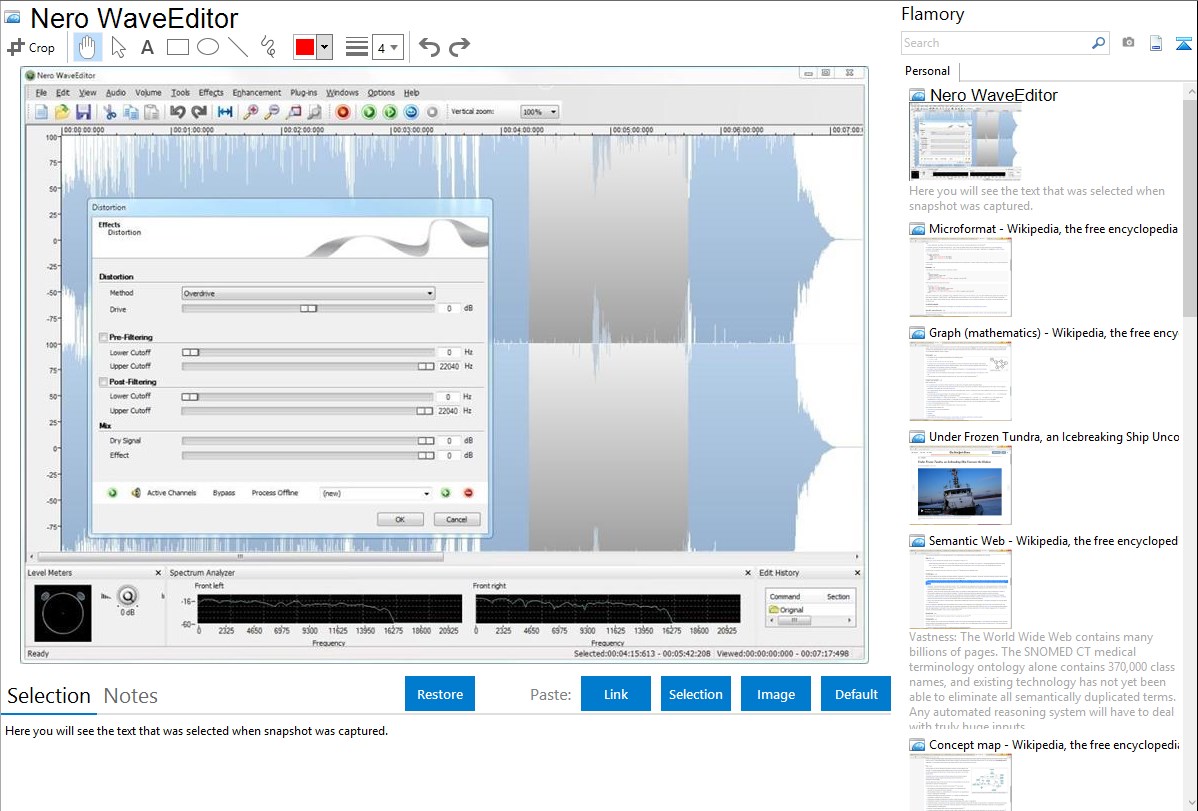Open the Tools menu in Nero WaveEditor

point(180,92)
